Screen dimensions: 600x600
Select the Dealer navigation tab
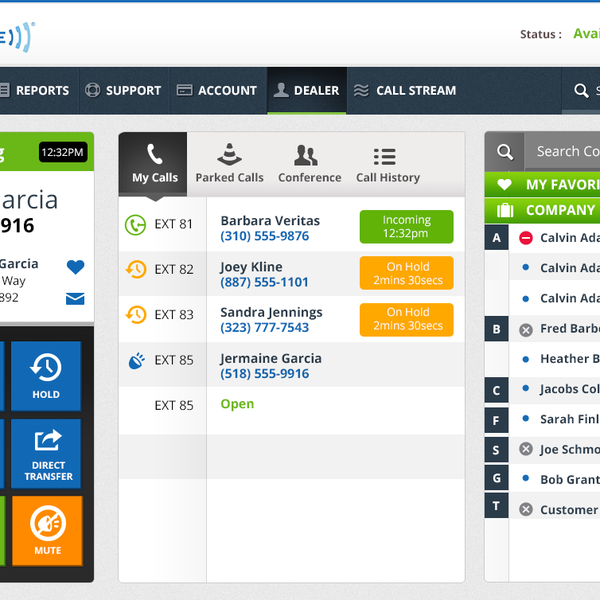point(307,90)
